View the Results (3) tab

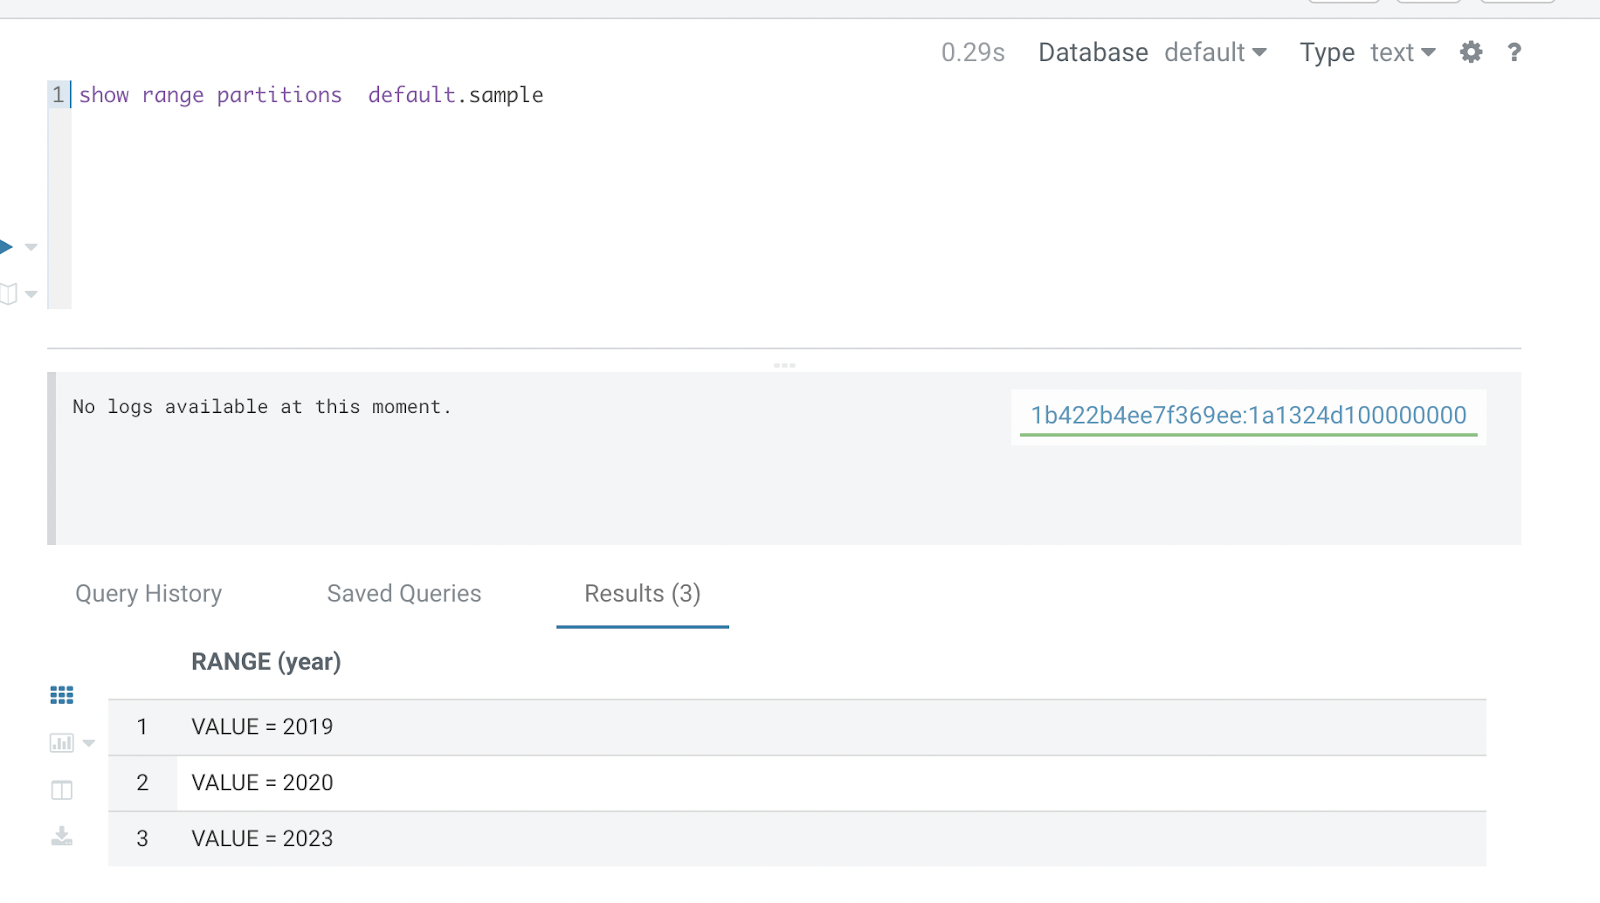coord(642,593)
